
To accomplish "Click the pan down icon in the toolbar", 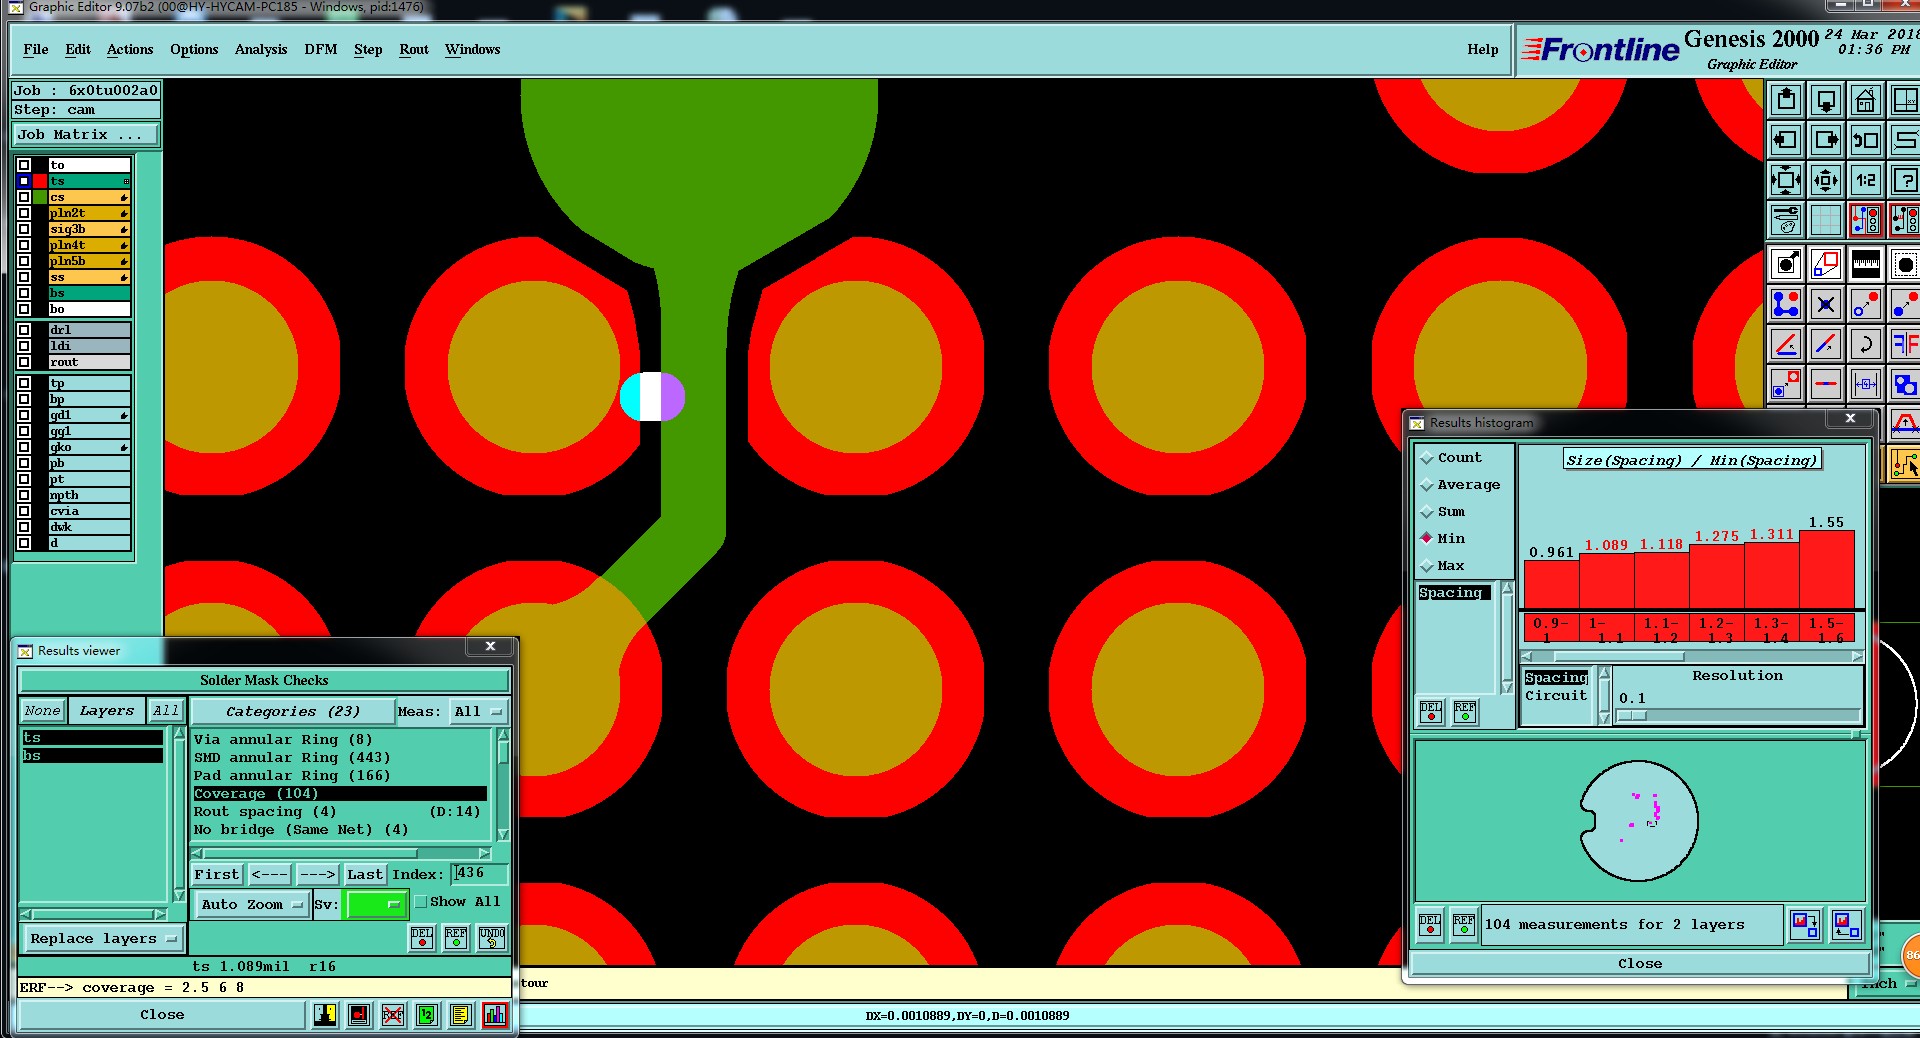I will point(1826,101).
